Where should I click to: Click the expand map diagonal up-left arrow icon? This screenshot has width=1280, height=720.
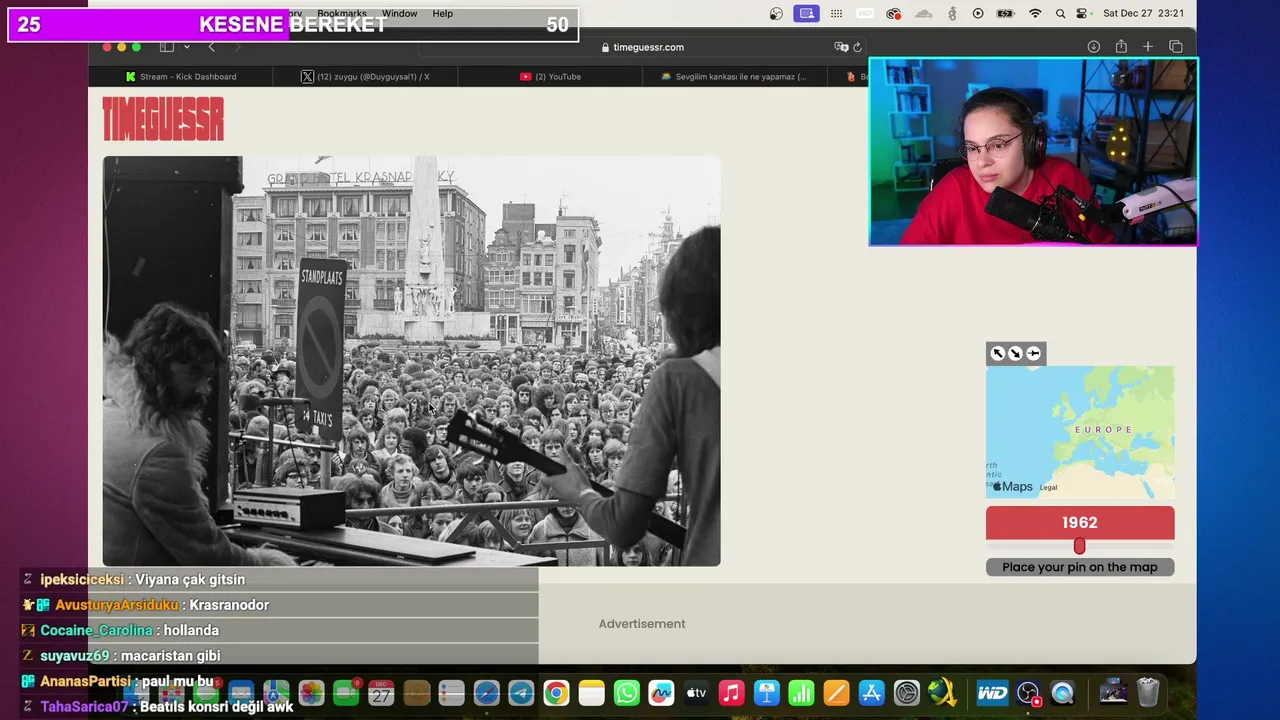pyautogui.click(x=997, y=353)
